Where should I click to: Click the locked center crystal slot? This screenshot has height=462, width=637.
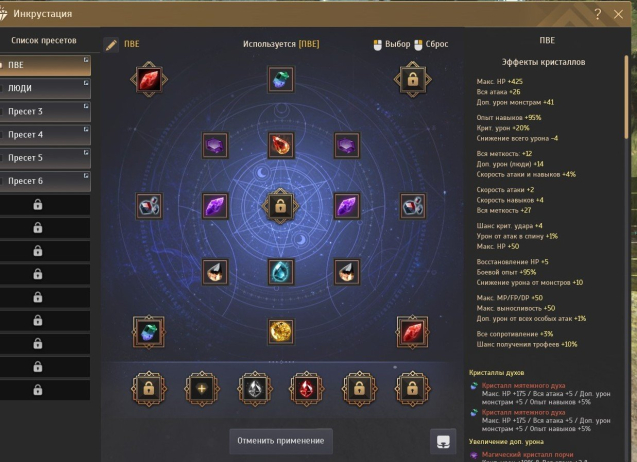point(280,206)
